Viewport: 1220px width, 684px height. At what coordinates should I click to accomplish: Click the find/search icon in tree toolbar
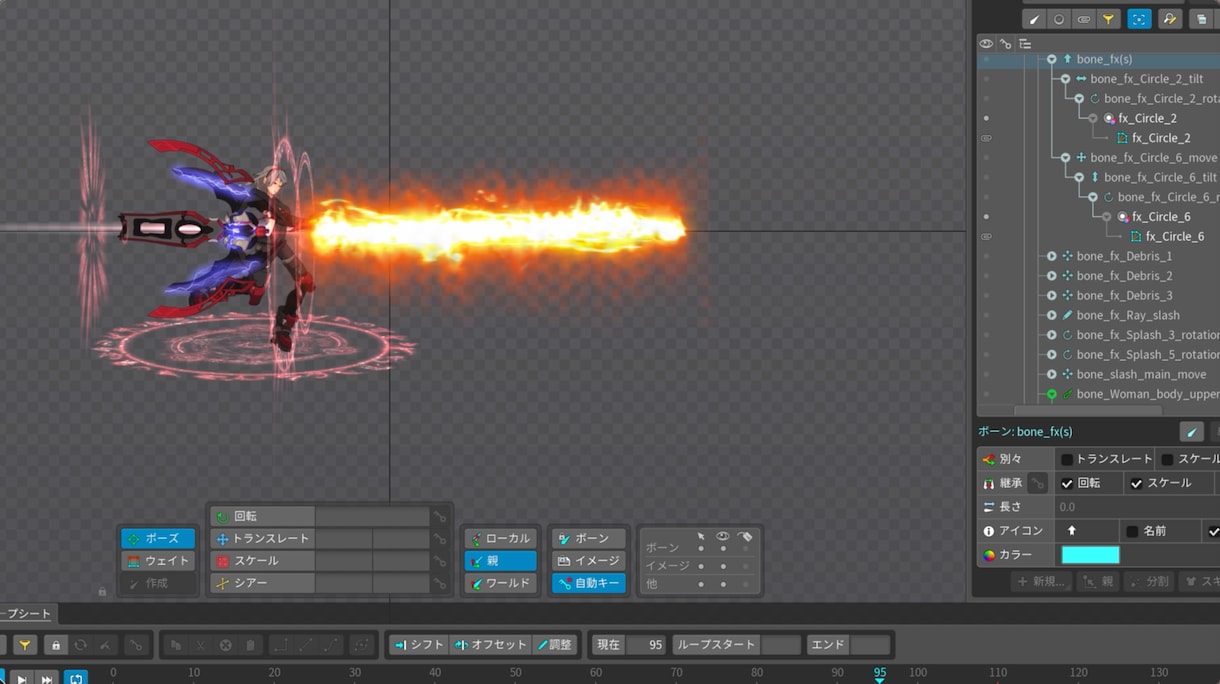click(1169, 19)
